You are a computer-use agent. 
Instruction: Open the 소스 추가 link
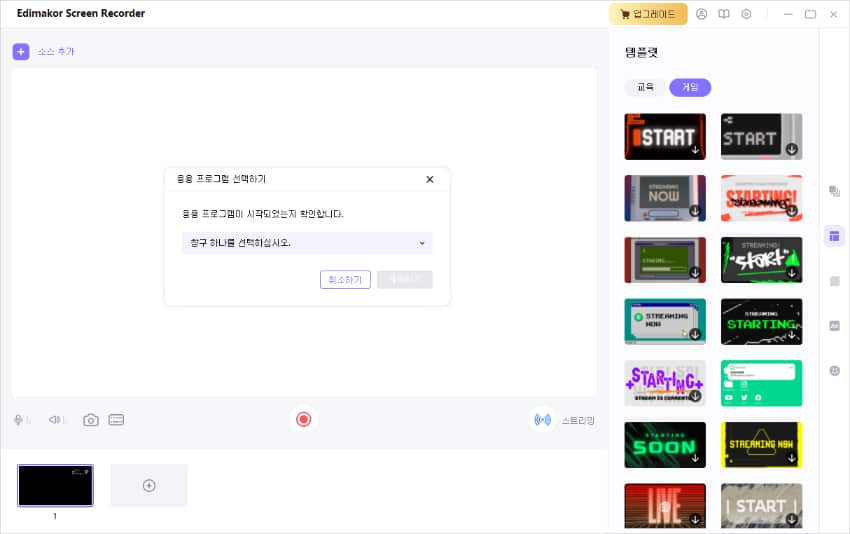coord(56,52)
